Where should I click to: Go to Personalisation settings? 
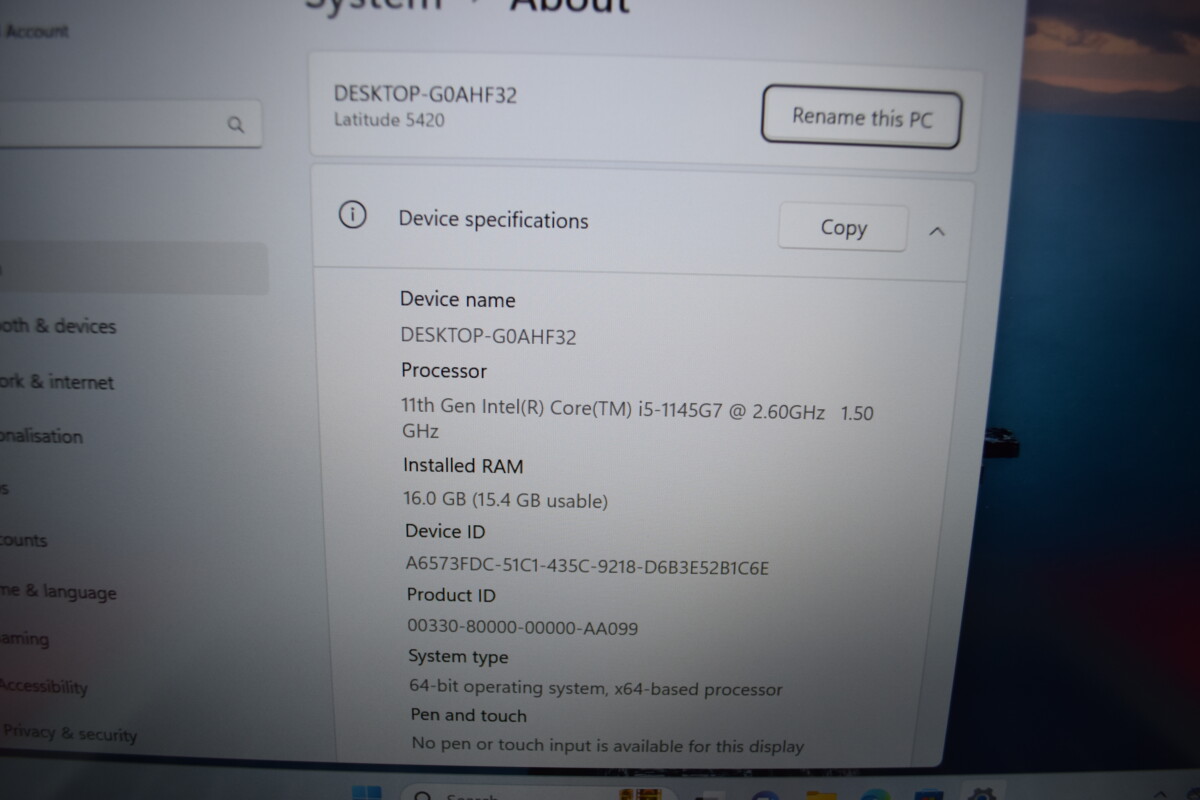42,436
